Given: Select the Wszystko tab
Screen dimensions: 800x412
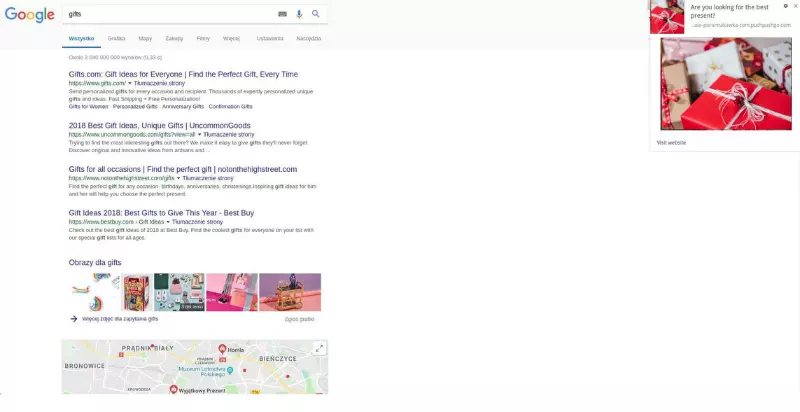Looking at the screenshot, I should coord(82,39).
